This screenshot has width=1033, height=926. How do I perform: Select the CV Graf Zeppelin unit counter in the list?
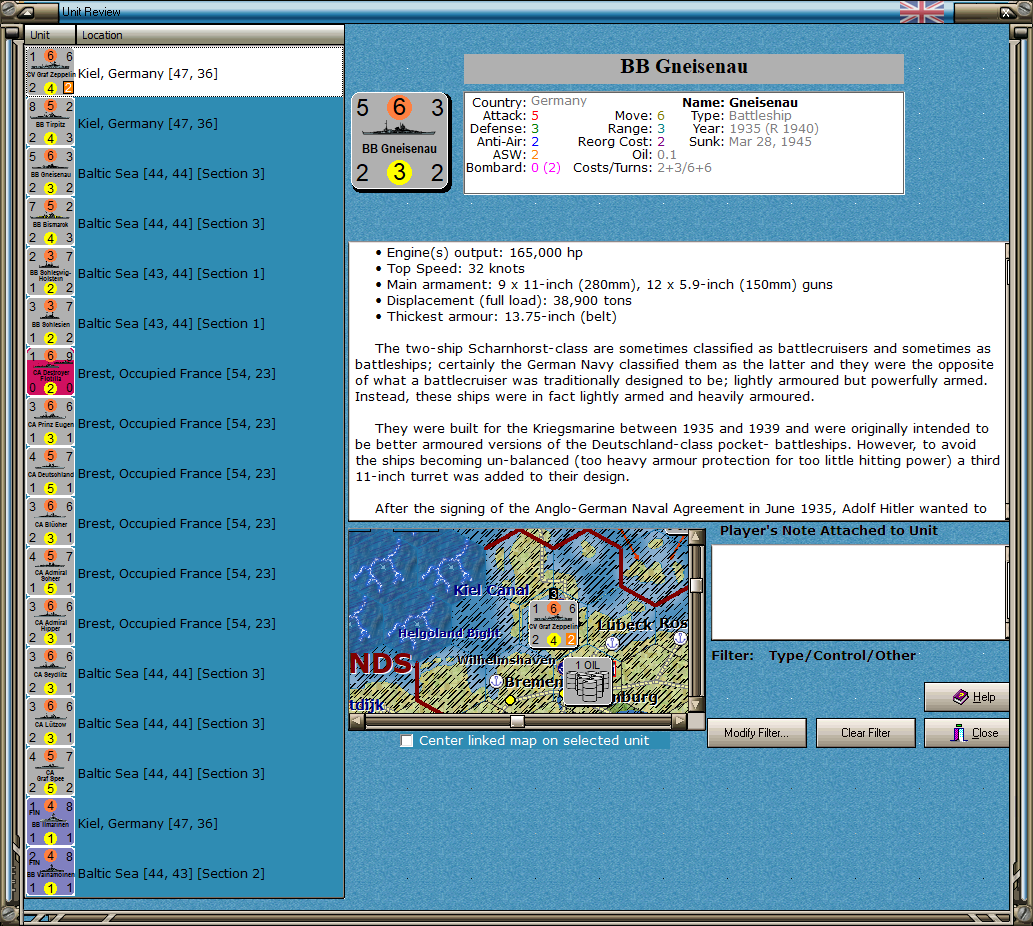[x=51, y=72]
